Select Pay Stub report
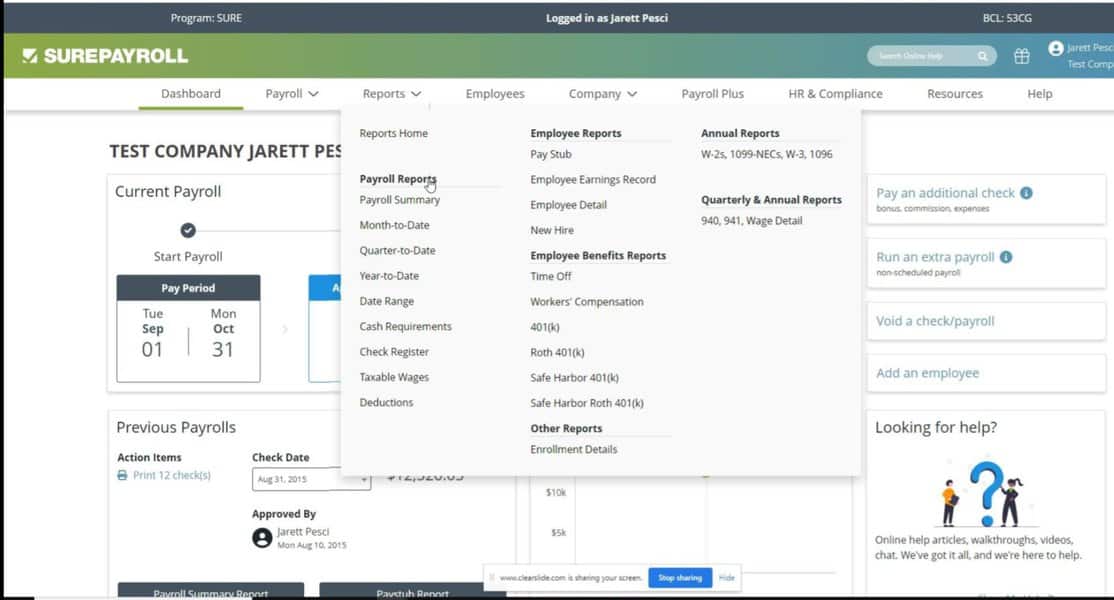The height and width of the screenshot is (600, 1114). click(551, 154)
